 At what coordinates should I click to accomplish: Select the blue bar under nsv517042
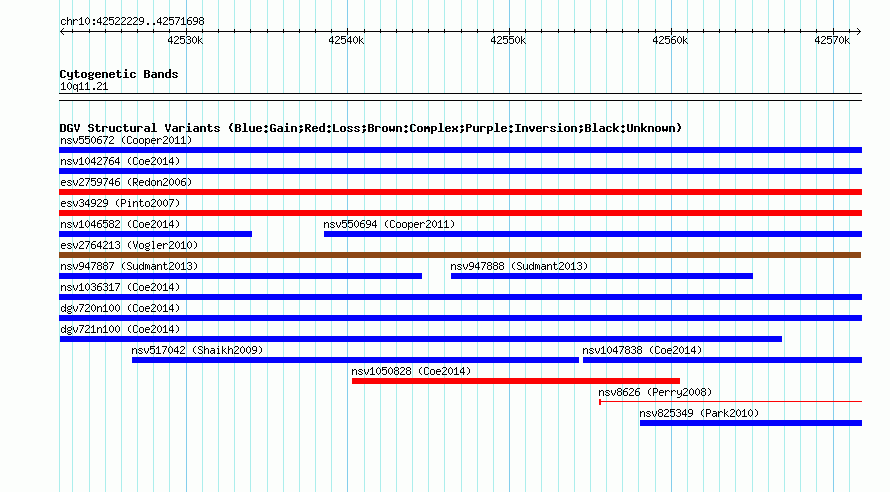point(355,360)
